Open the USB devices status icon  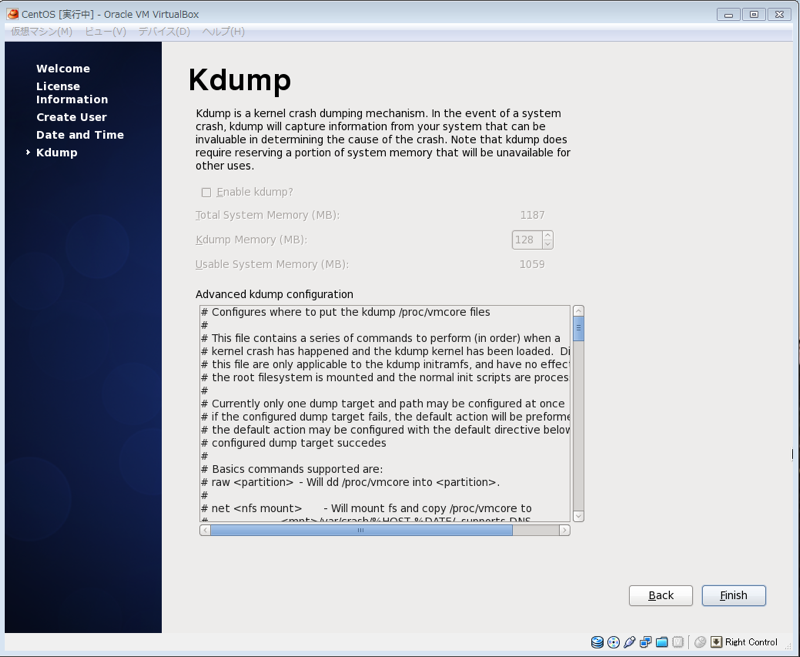630,642
